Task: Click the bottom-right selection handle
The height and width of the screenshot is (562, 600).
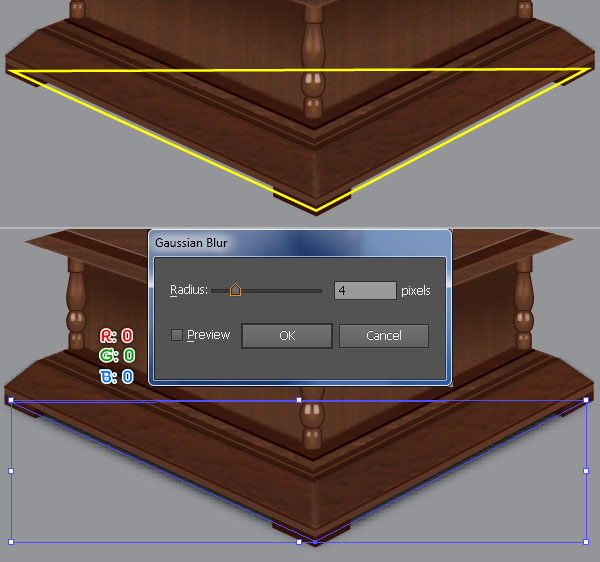Action: tap(586, 542)
